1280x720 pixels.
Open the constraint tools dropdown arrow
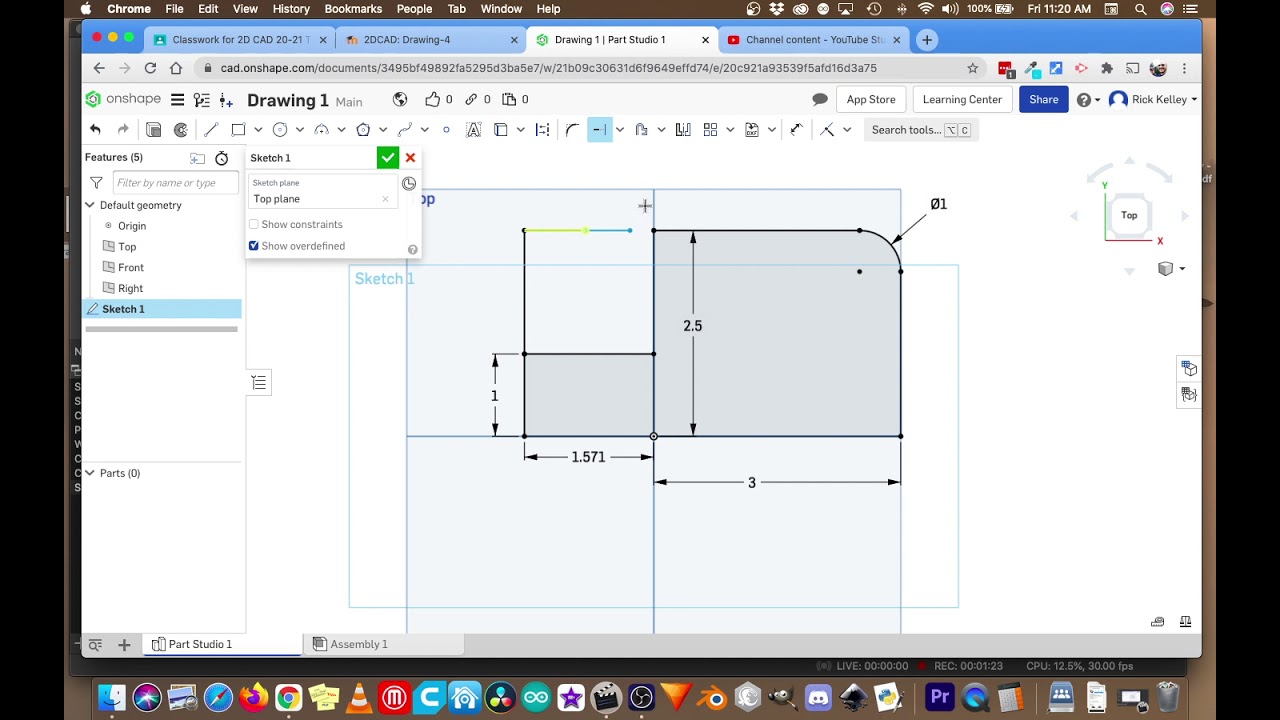pos(847,130)
